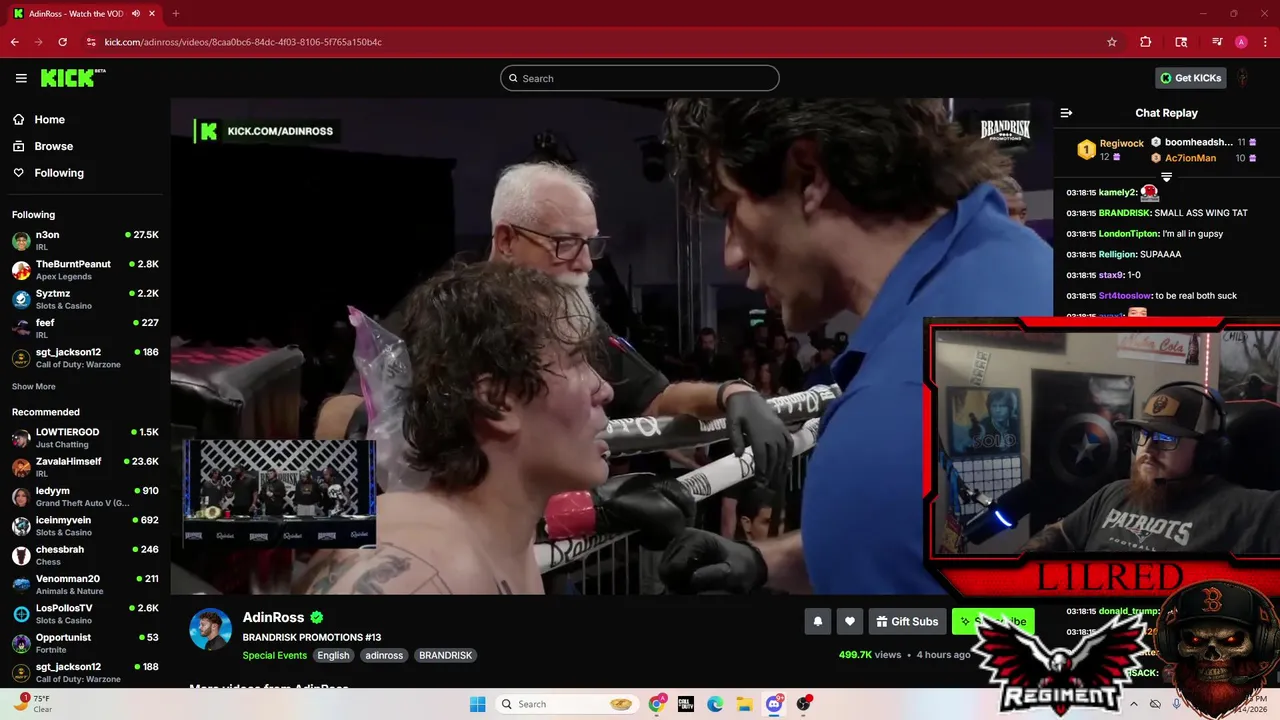The image size is (1280, 720).
Task: Click the picture-in-picture panel thumbnail
Action: [x=280, y=494]
